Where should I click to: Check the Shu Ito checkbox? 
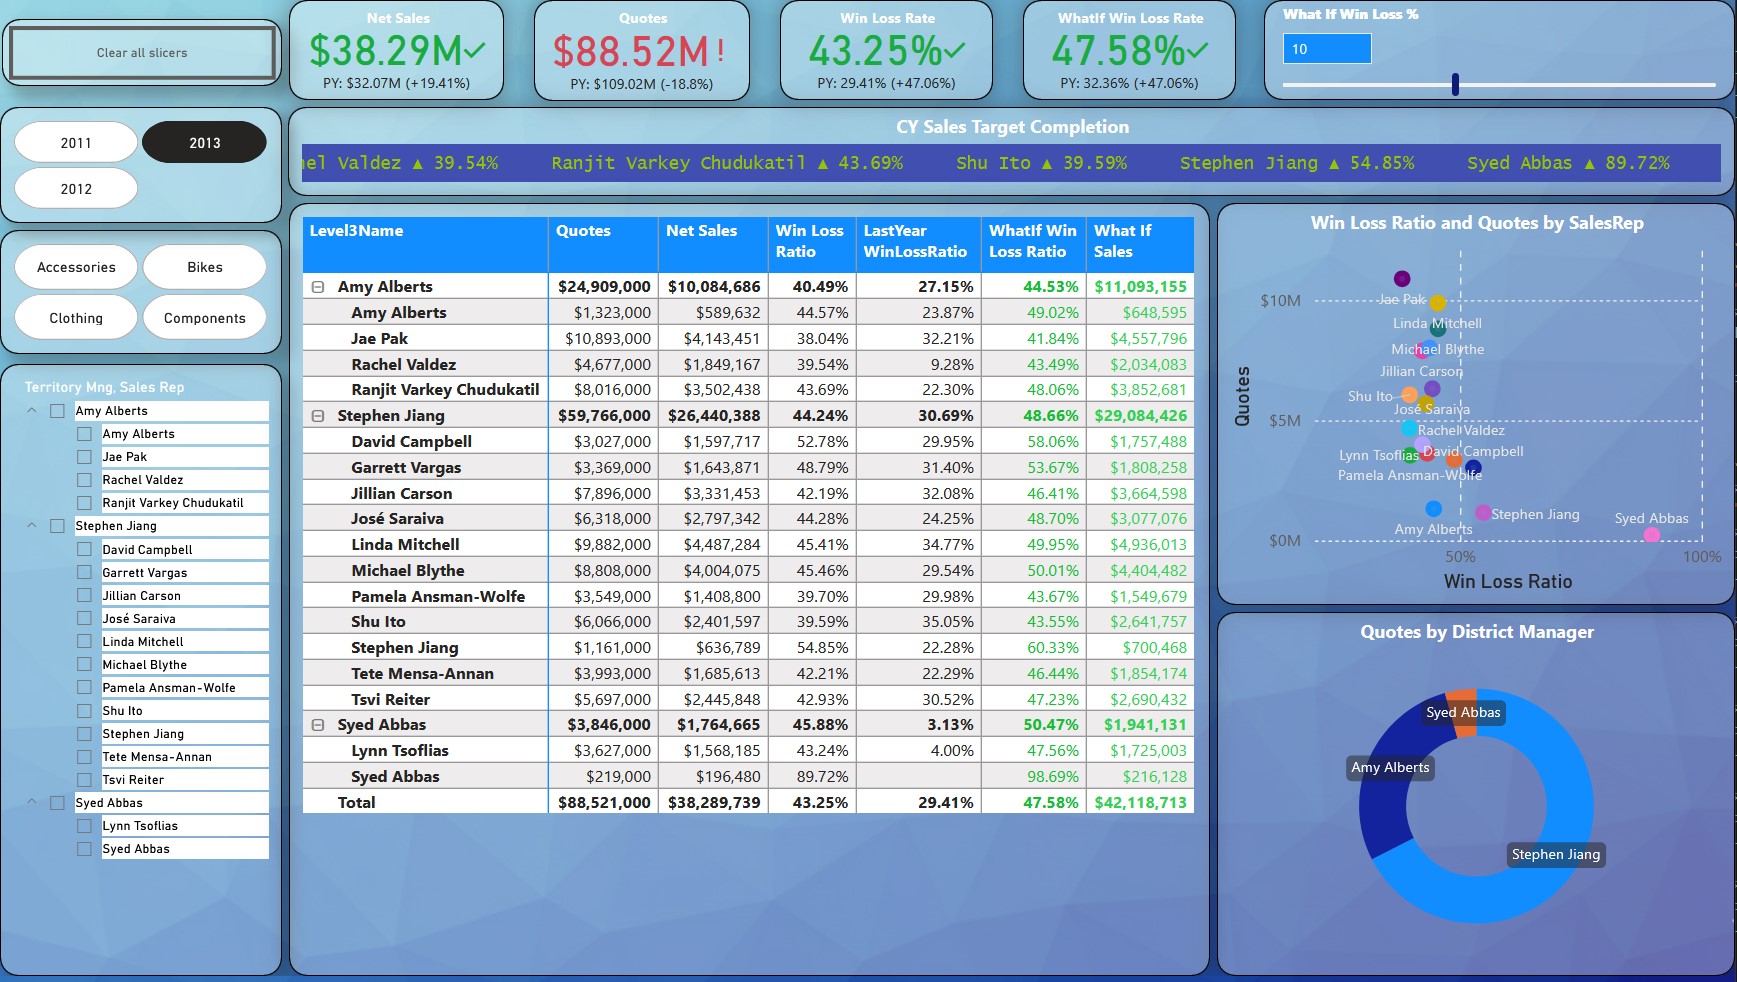coord(85,711)
